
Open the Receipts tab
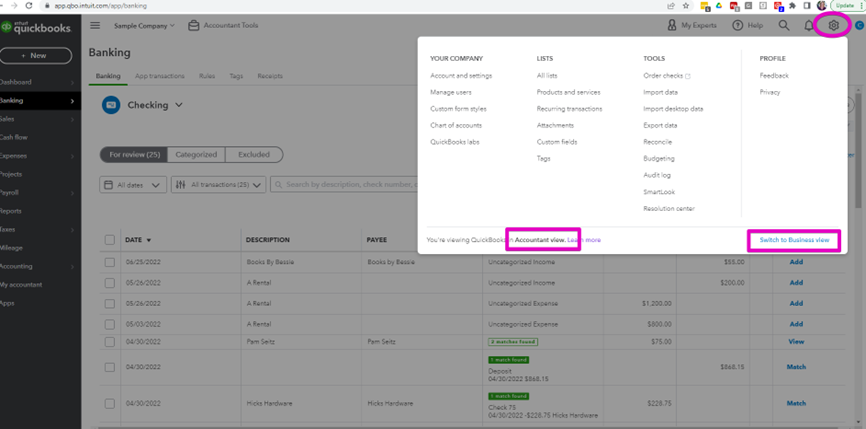pos(270,76)
